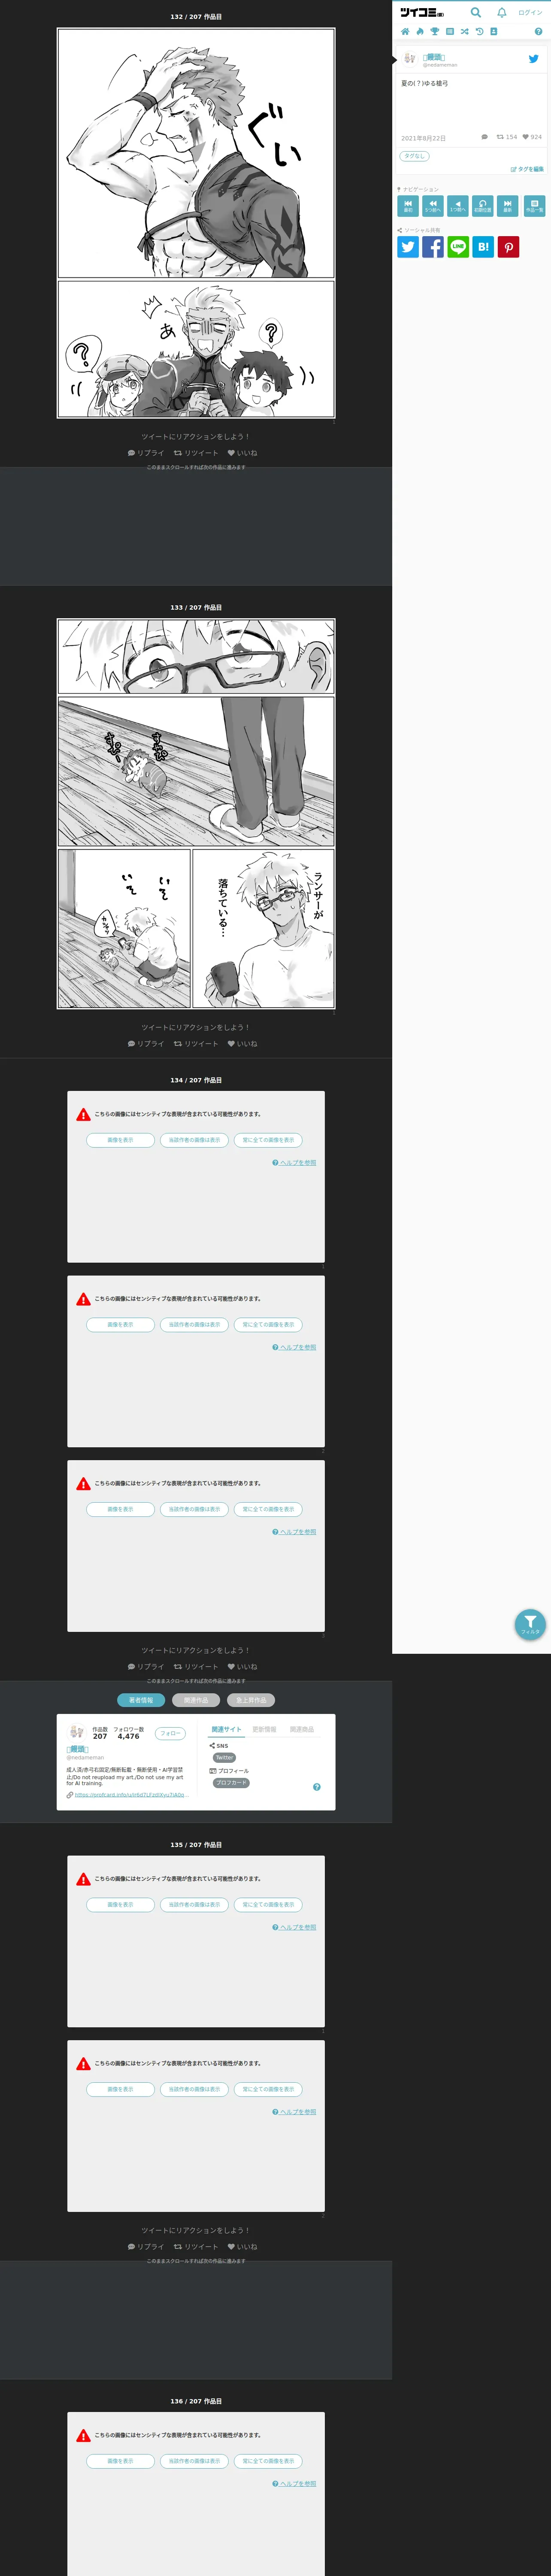Click the タグなし tag pill
Screen dimensions: 551x2576
414,156
